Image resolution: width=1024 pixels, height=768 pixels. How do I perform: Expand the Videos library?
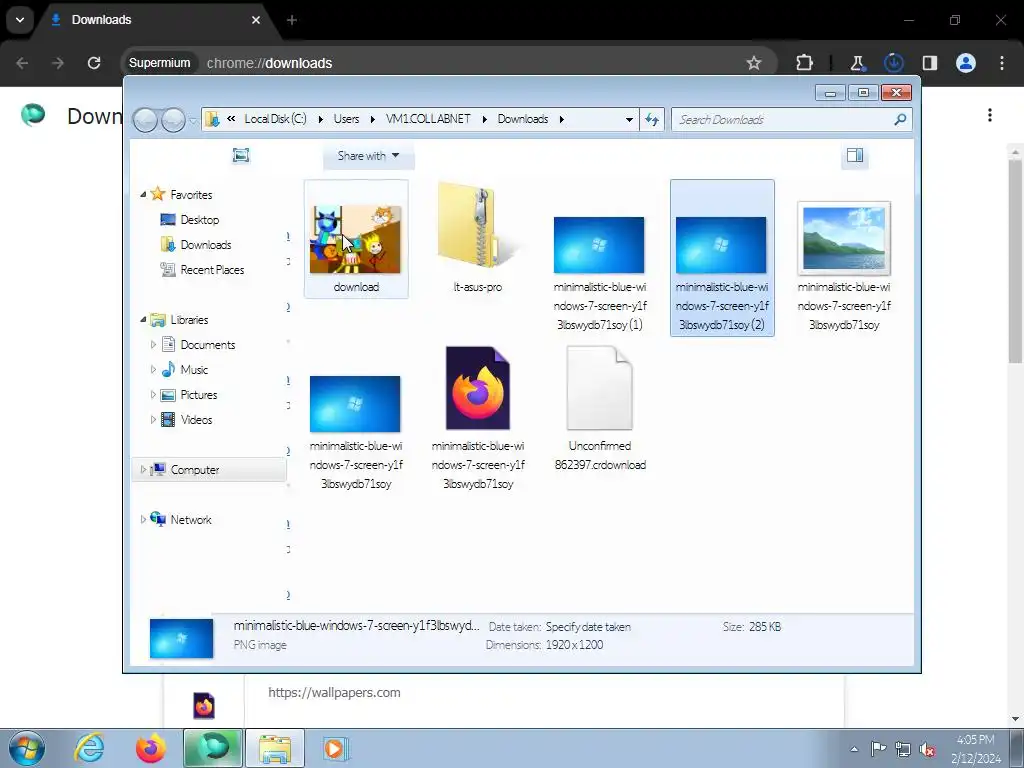[153, 420]
